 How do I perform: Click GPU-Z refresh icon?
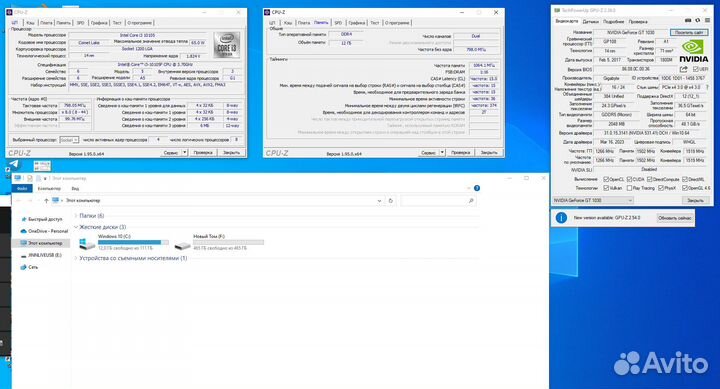[x=698, y=21]
